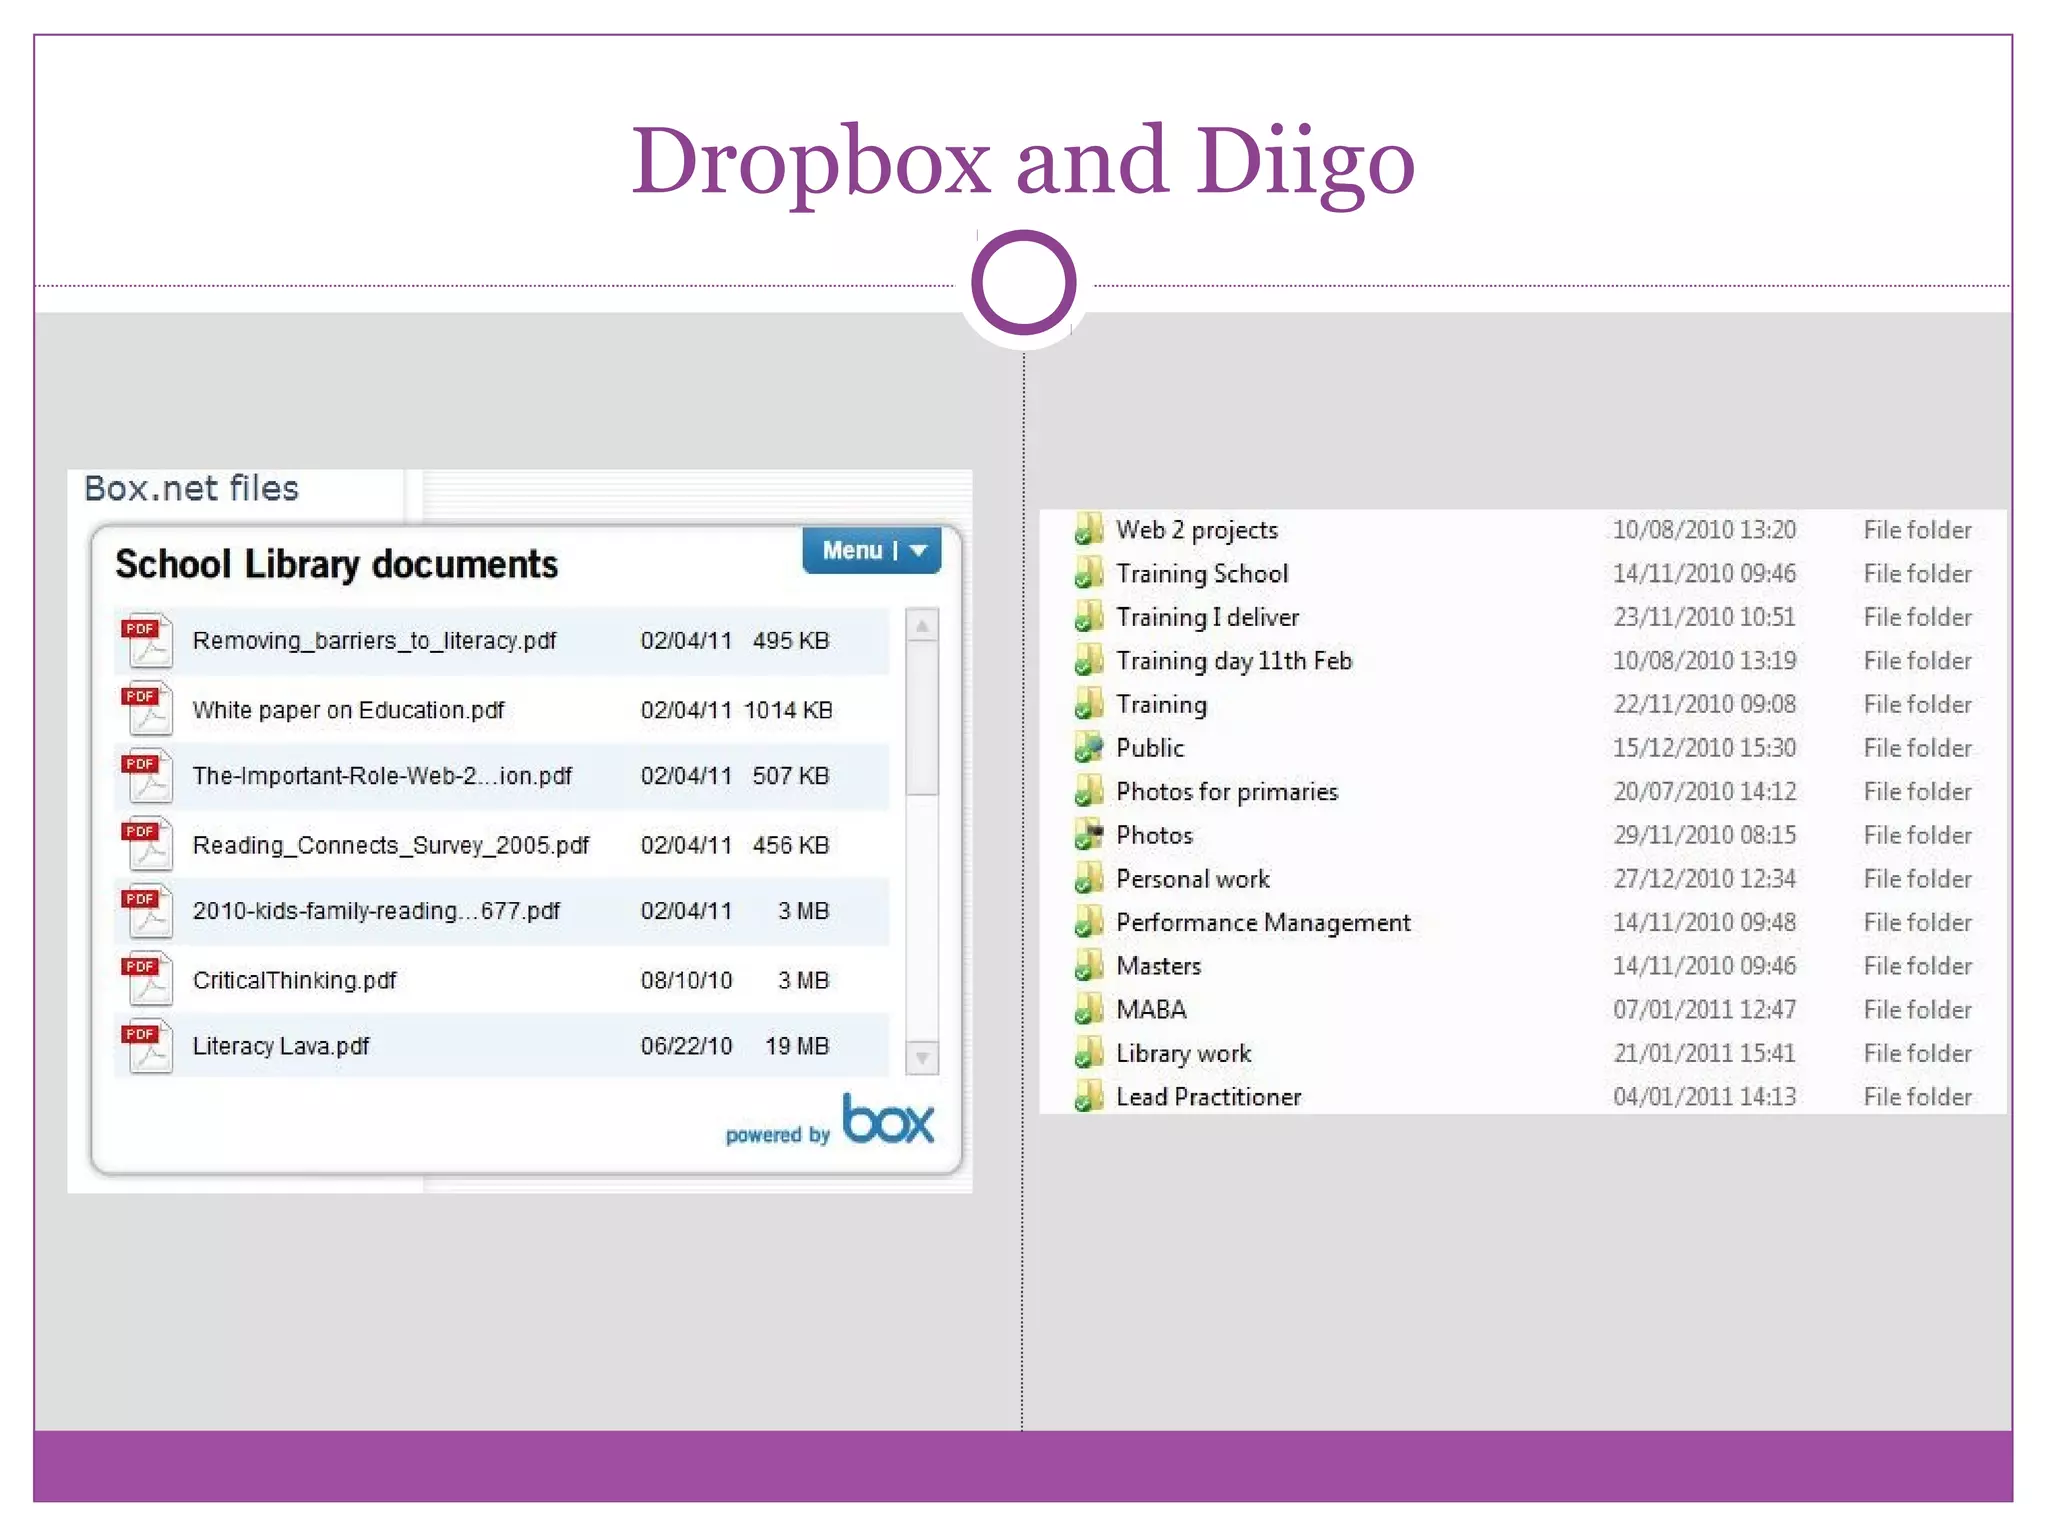This screenshot has width=2048, height=1536.
Task: Click File folder type in Public row
Action: [x=1917, y=747]
